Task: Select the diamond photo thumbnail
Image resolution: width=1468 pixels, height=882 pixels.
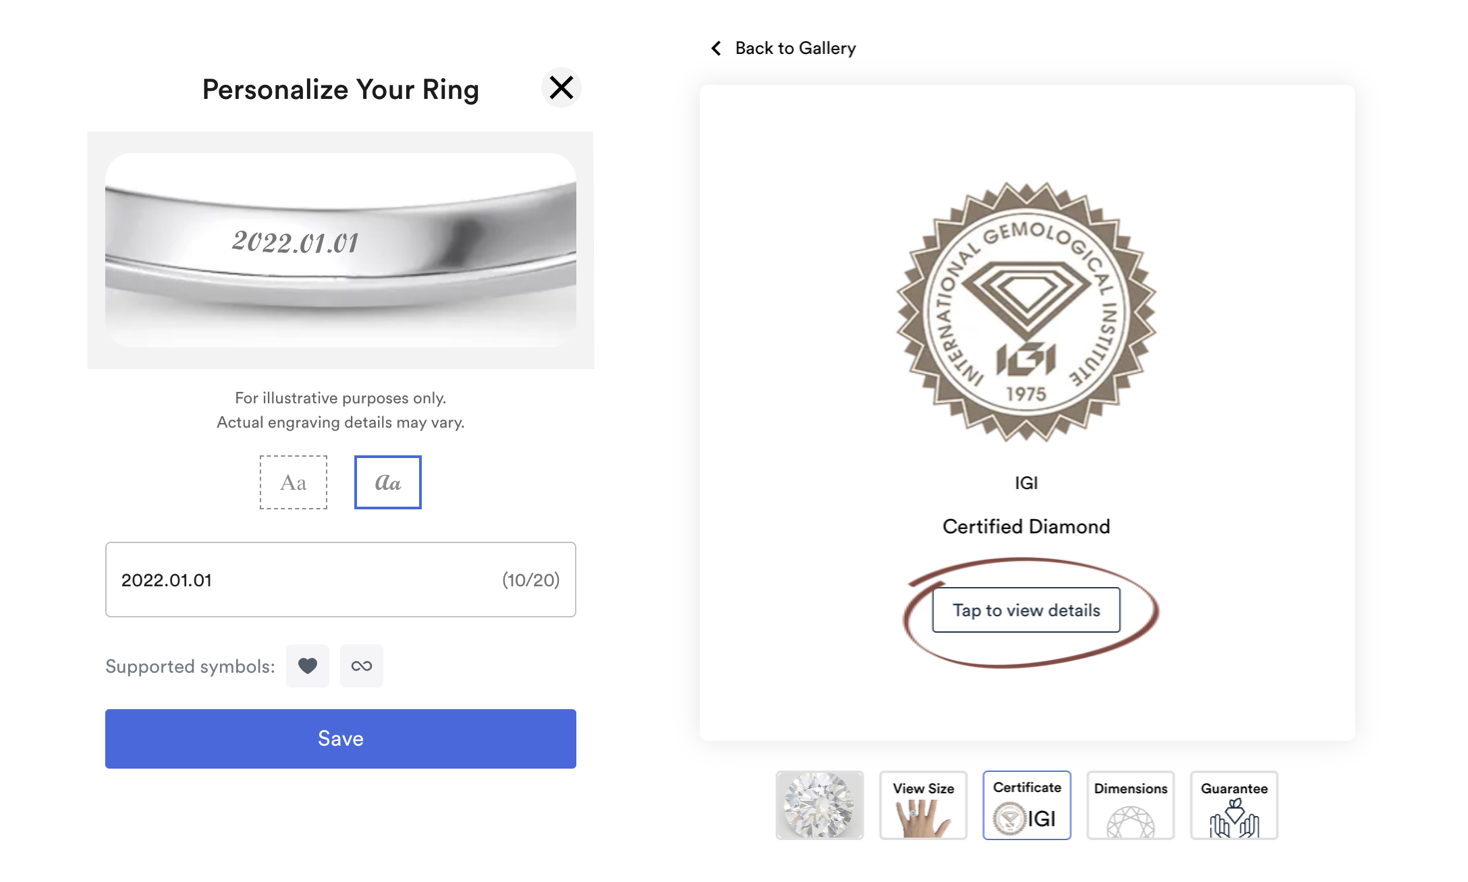Action: pyautogui.click(x=819, y=804)
